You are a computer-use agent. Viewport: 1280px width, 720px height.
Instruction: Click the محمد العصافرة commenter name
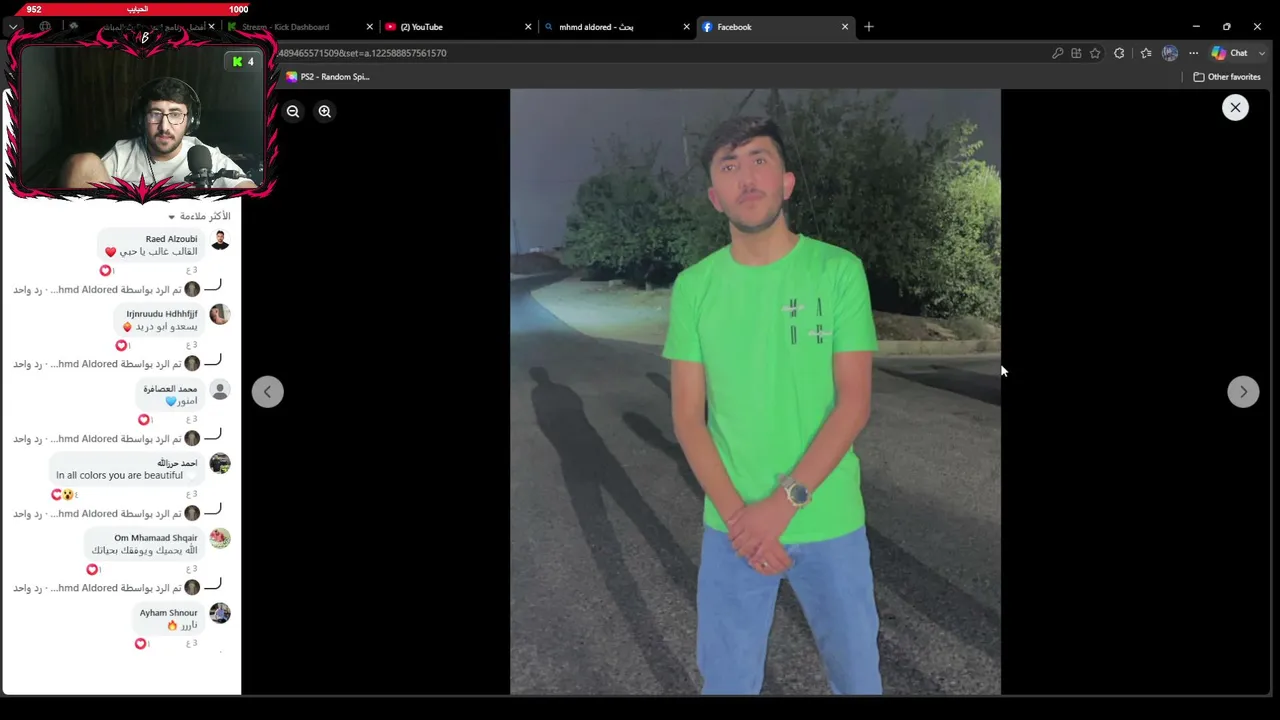(x=170, y=388)
